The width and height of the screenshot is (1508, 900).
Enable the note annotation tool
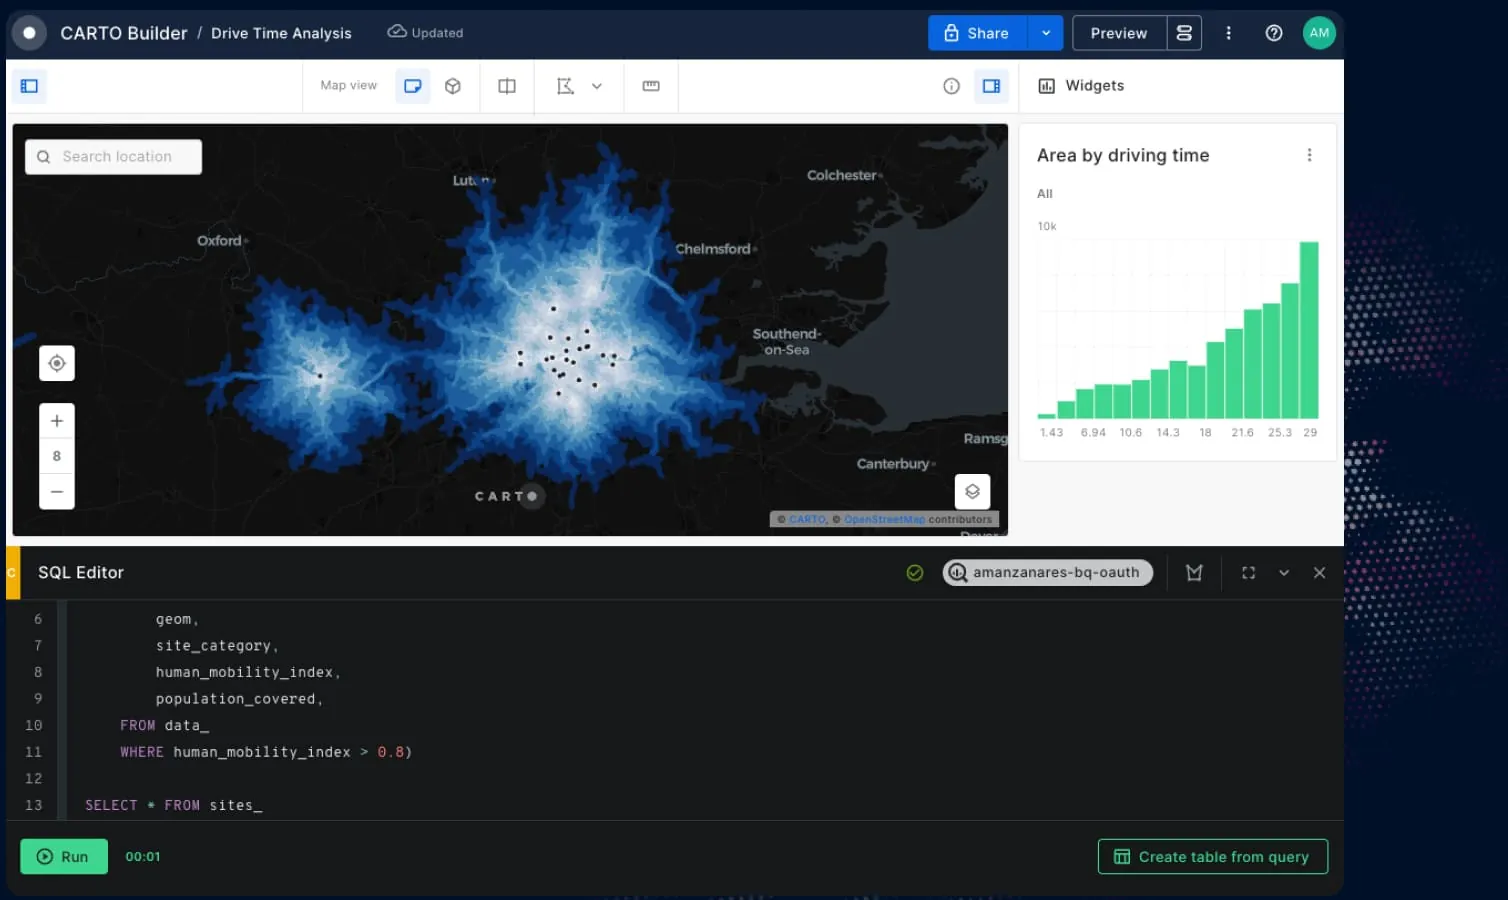coord(412,86)
